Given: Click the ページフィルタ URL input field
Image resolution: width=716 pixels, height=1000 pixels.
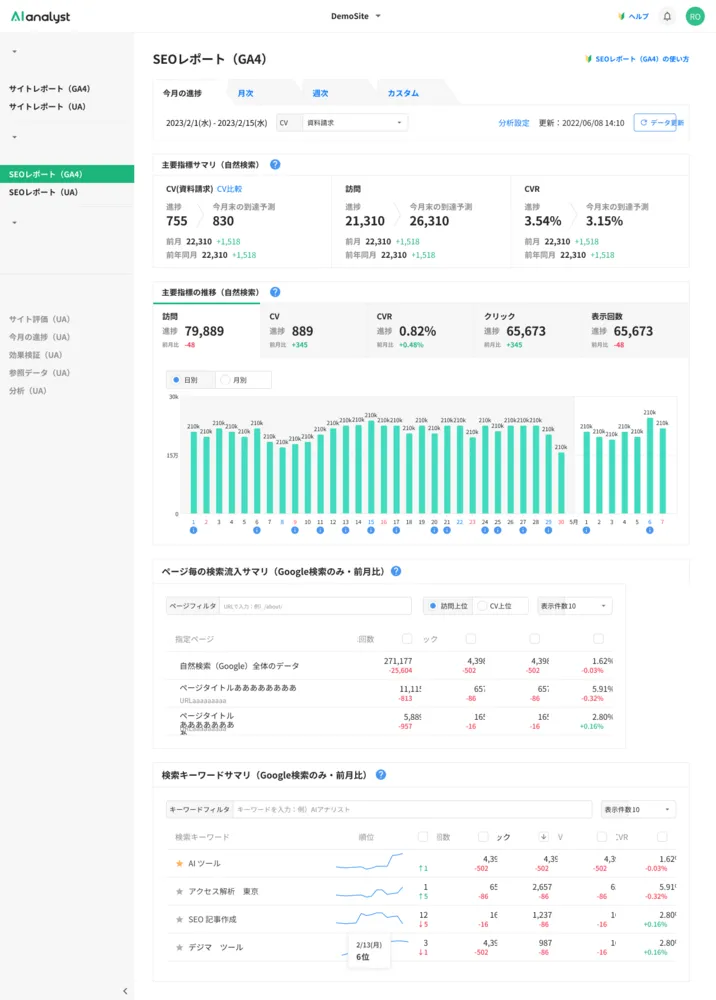Looking at the screenshot, I should pyautogui.click(x=316, y=606).
